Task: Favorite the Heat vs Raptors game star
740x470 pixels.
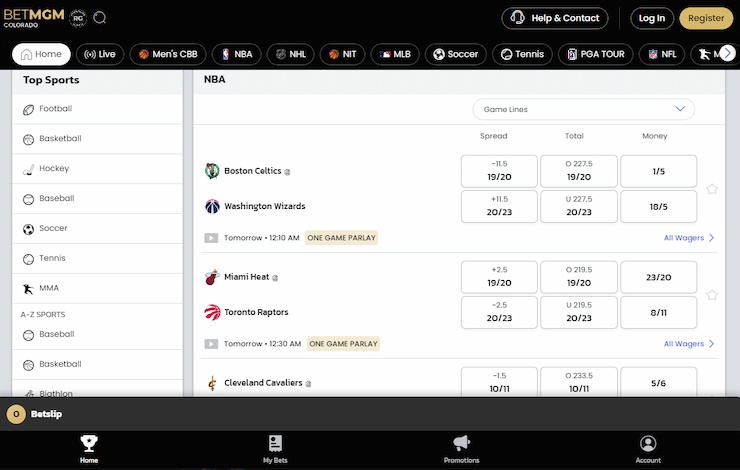Action: coord(712,295)
